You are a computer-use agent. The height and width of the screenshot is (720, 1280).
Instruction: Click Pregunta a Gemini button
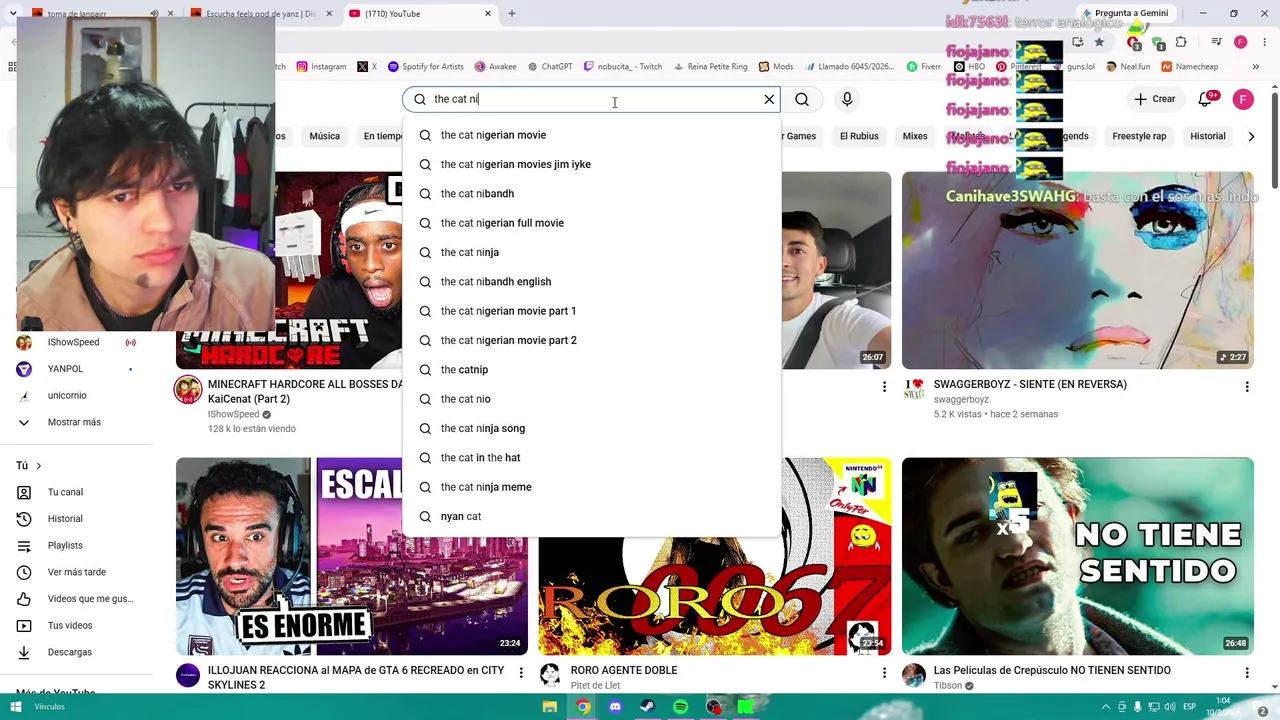pyautogui.click(x=1125, y=13)
